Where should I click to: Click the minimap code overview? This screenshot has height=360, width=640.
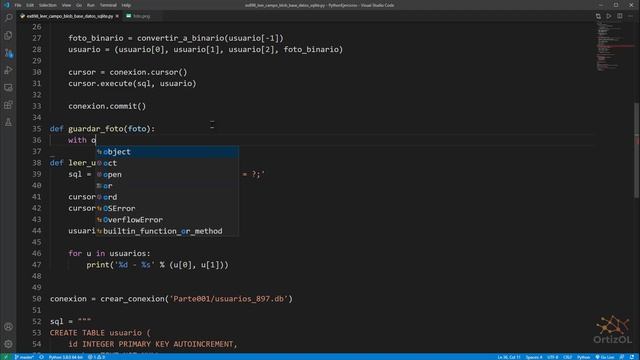coord(615,47)
